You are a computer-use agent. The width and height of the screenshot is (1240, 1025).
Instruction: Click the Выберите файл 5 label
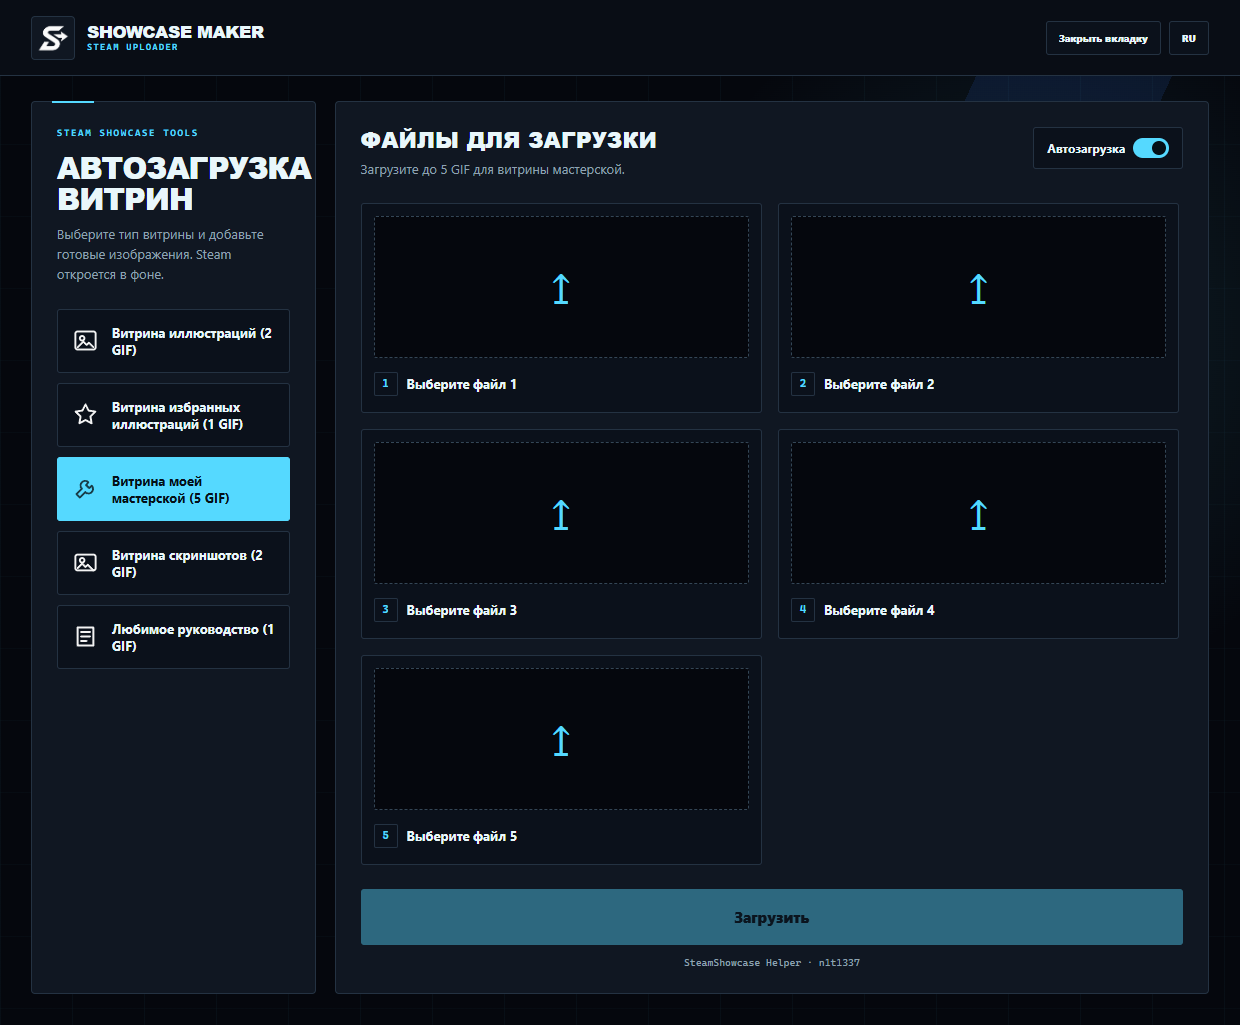461,836
